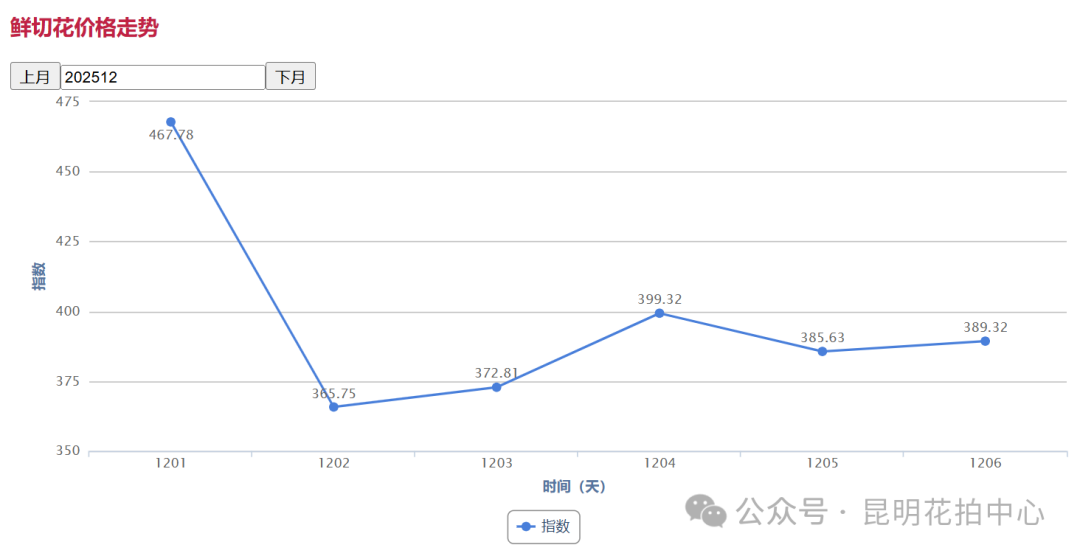The image size is (1080, 556).
Task: Click the 475 y-axis tick label
Action: tap(68, 102)
